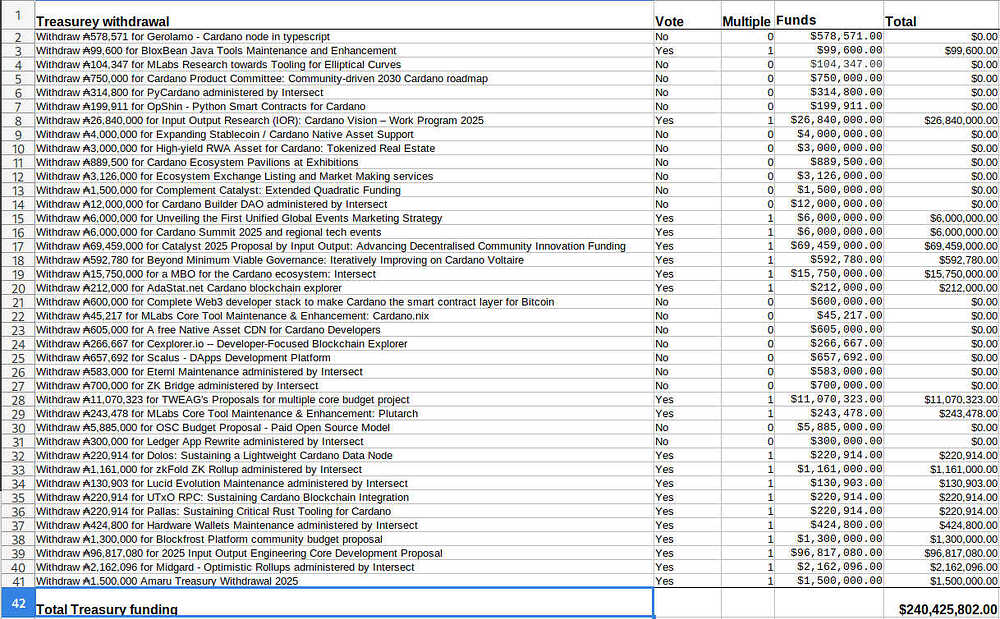The width and height of the screenshot is (1000, 619).
Task: Select the Input Output Engineering Core Development cell
Action: click(344, 553)
